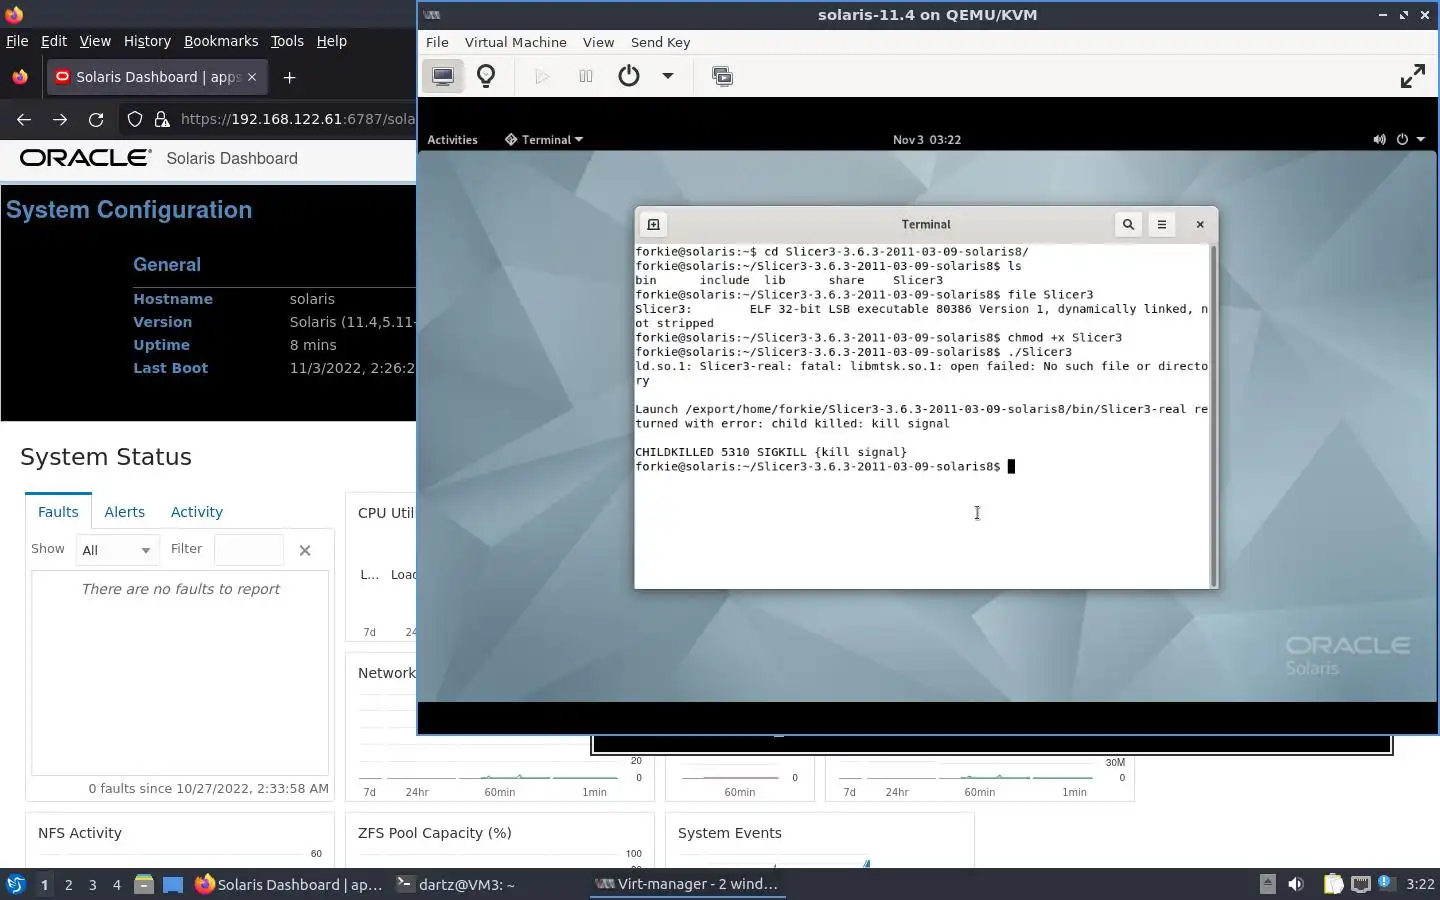Open the Firefox Edit menu
1440x900 pixels.
53,41
